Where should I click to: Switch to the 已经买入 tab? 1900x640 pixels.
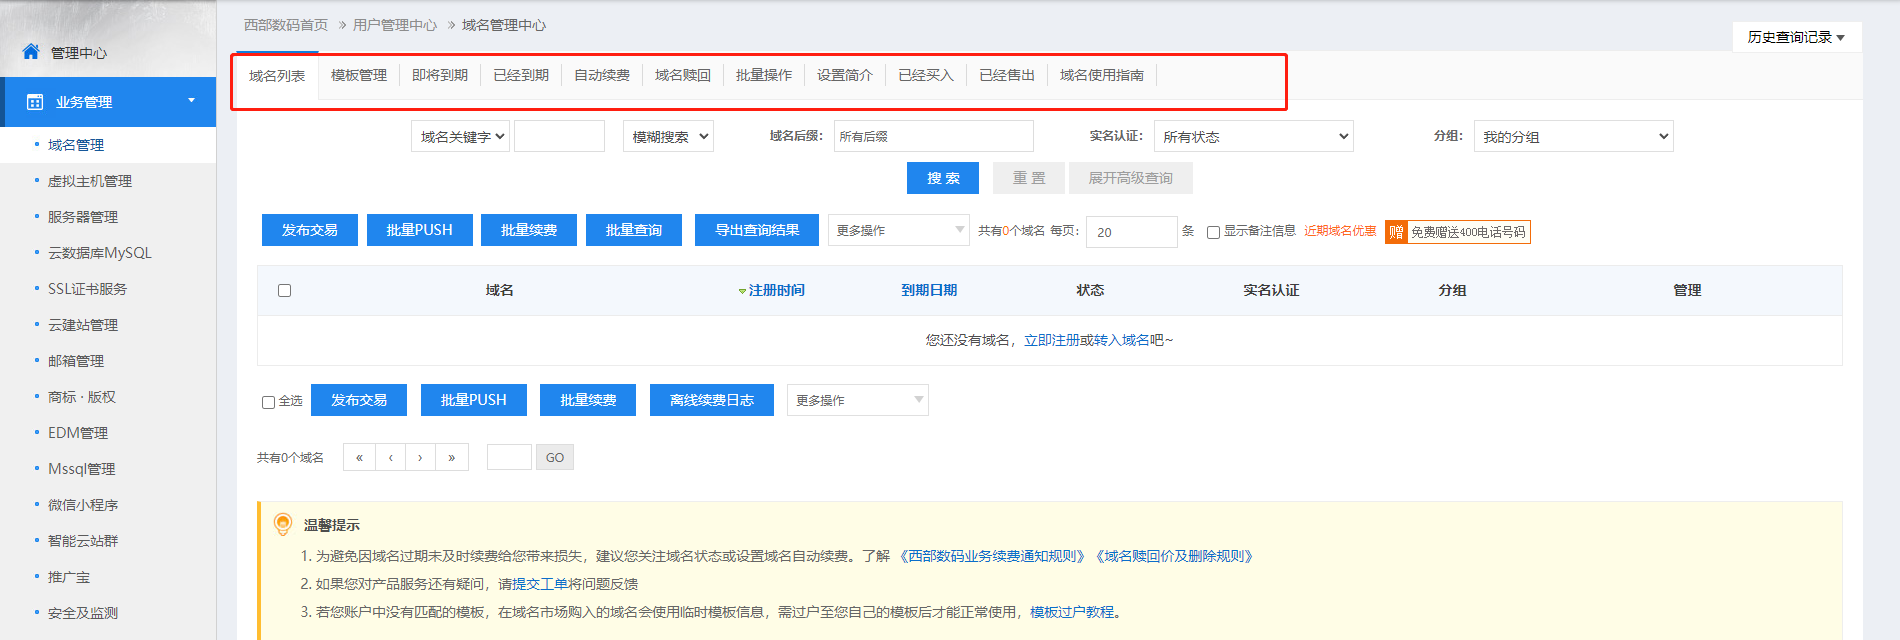(925, 75)
